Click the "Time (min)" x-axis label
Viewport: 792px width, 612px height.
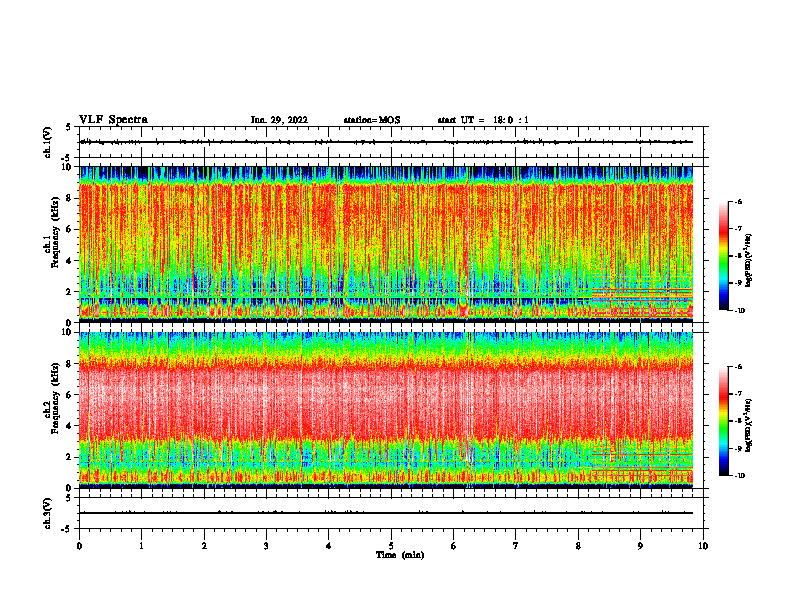(x=400, y=555)
